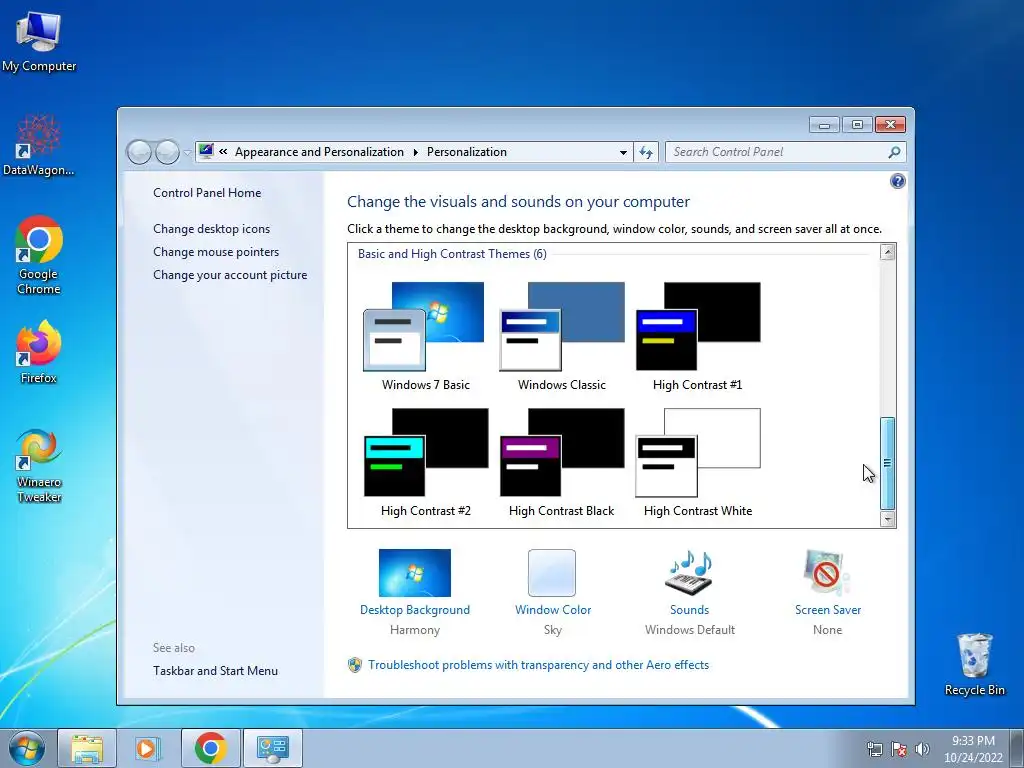
Task: Select the Google Chrome desktop shortcut
Action: point(39,255)
